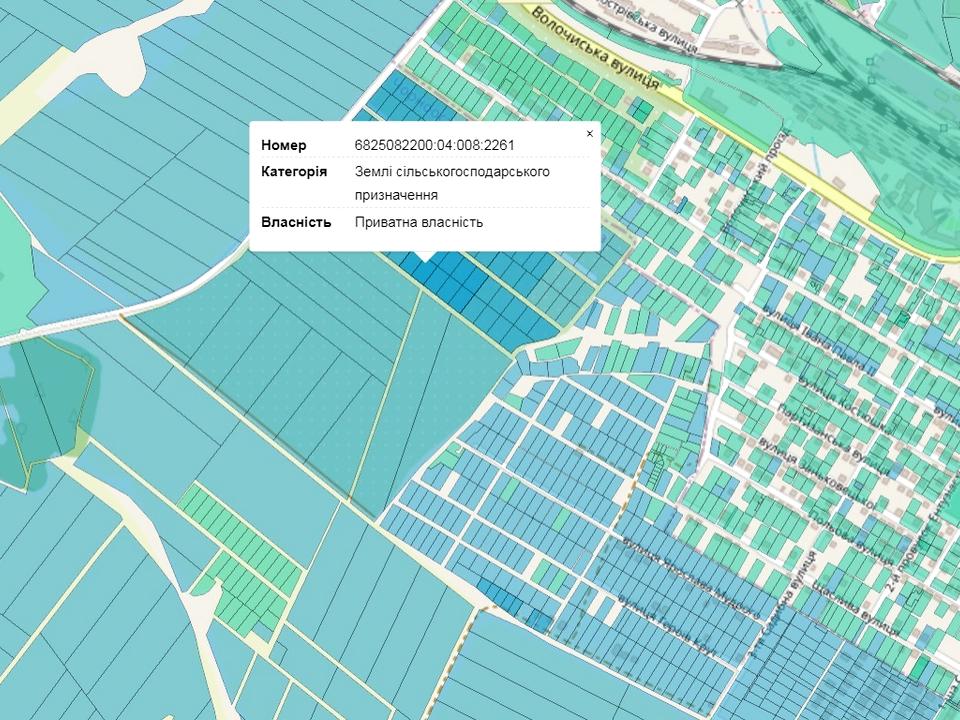Screen dimensions: 960x720
Task: Select the "Приватна власність" ownership value
Action: coord(418,222)
